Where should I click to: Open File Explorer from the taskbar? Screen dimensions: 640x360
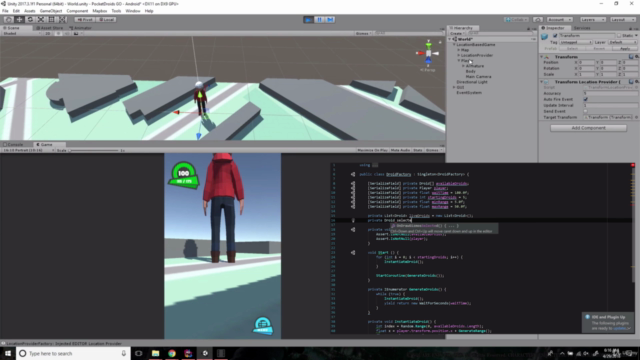(156, 353)
